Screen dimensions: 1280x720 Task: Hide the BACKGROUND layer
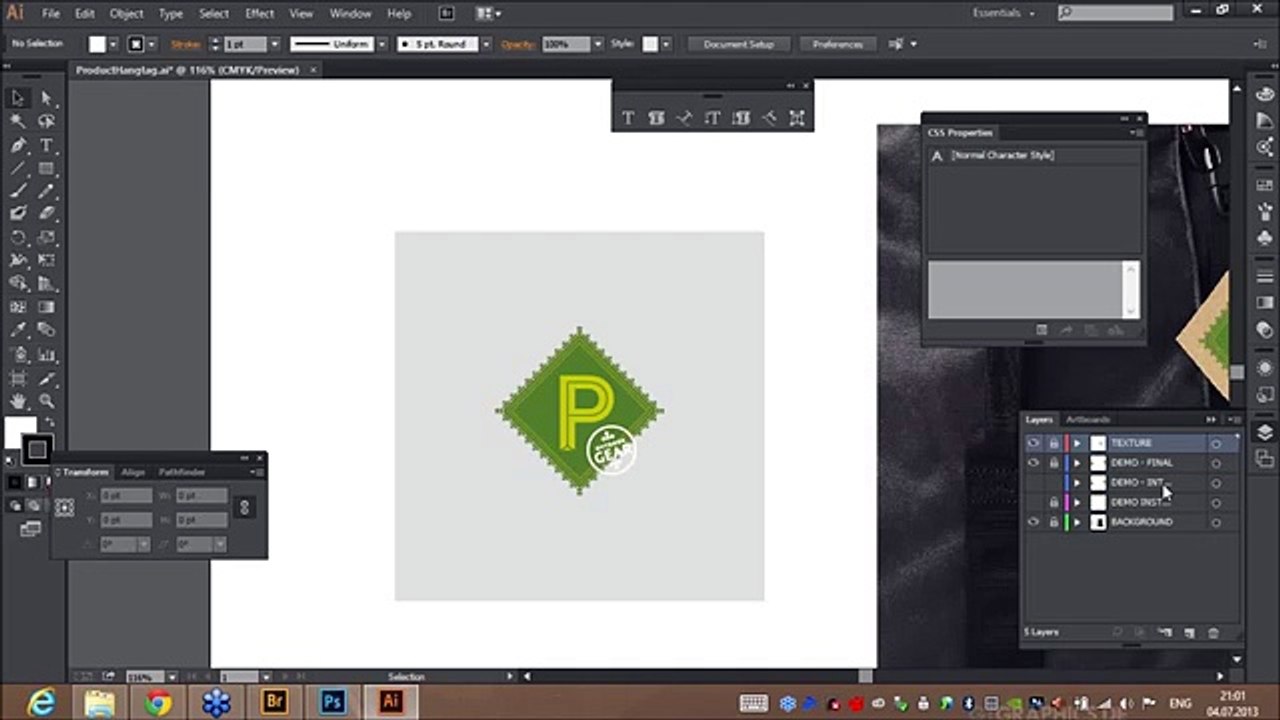point(1034,522)
